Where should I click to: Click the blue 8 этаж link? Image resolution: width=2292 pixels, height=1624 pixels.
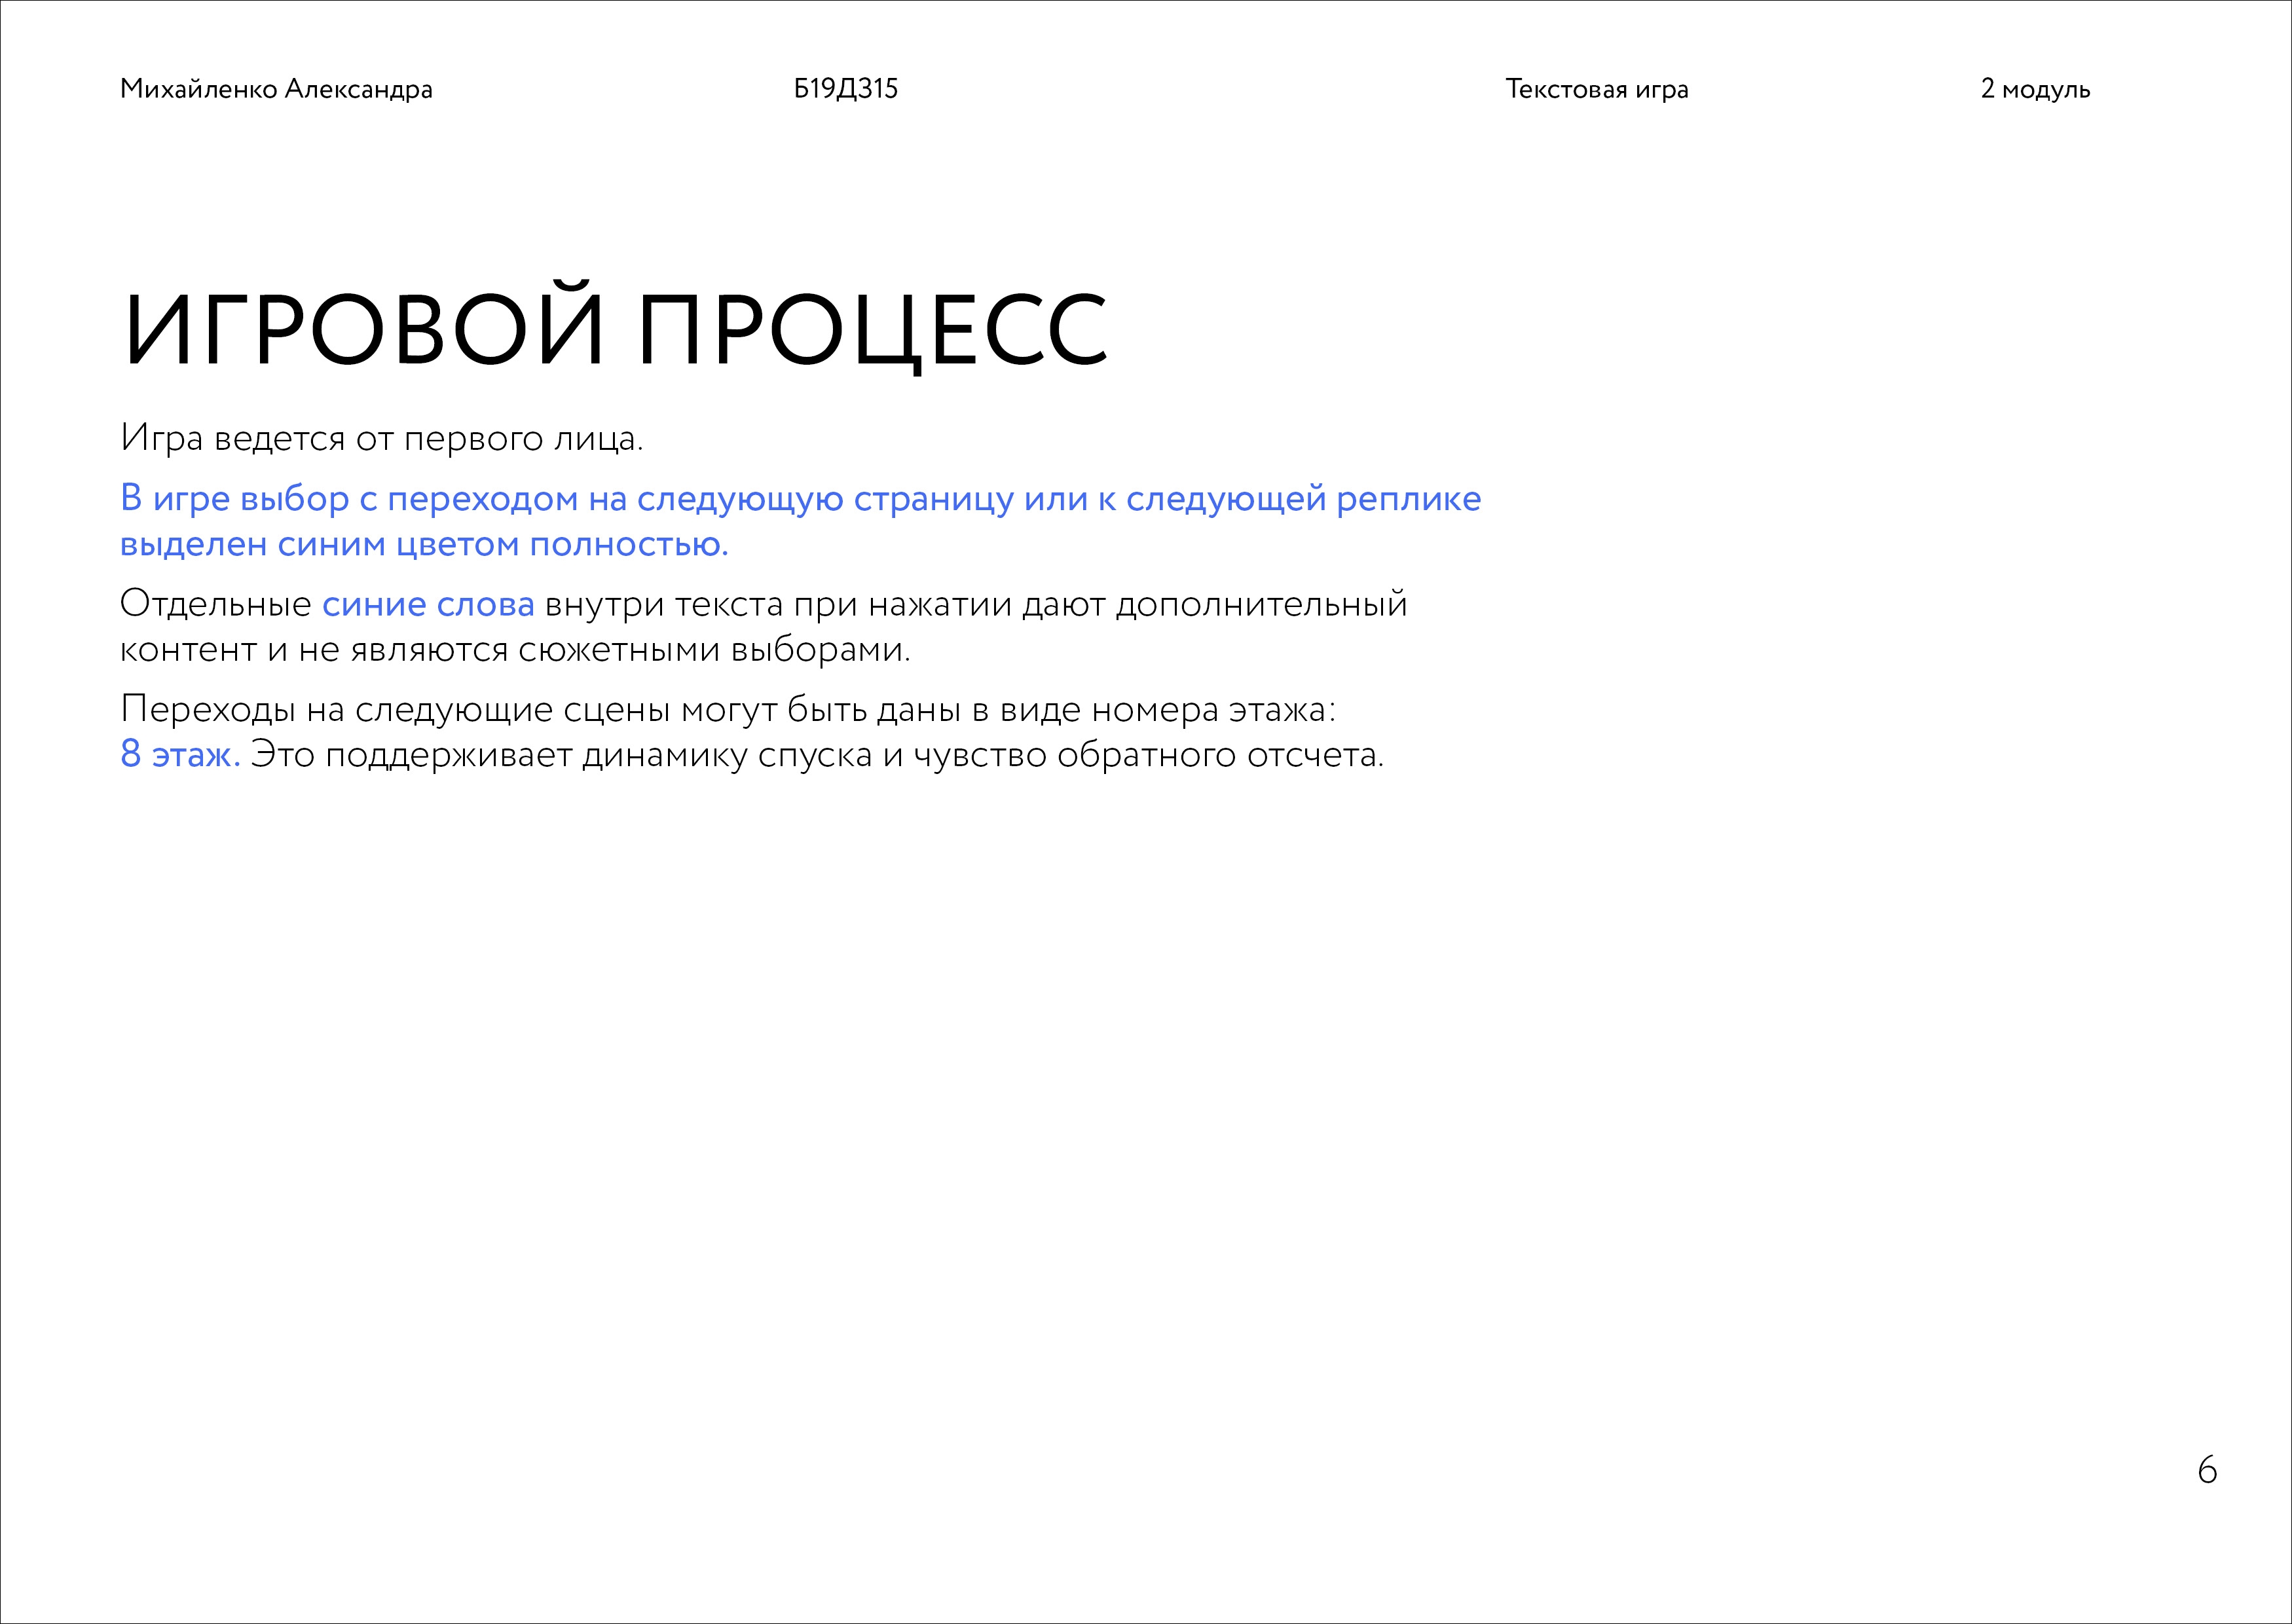click(180, 754)
